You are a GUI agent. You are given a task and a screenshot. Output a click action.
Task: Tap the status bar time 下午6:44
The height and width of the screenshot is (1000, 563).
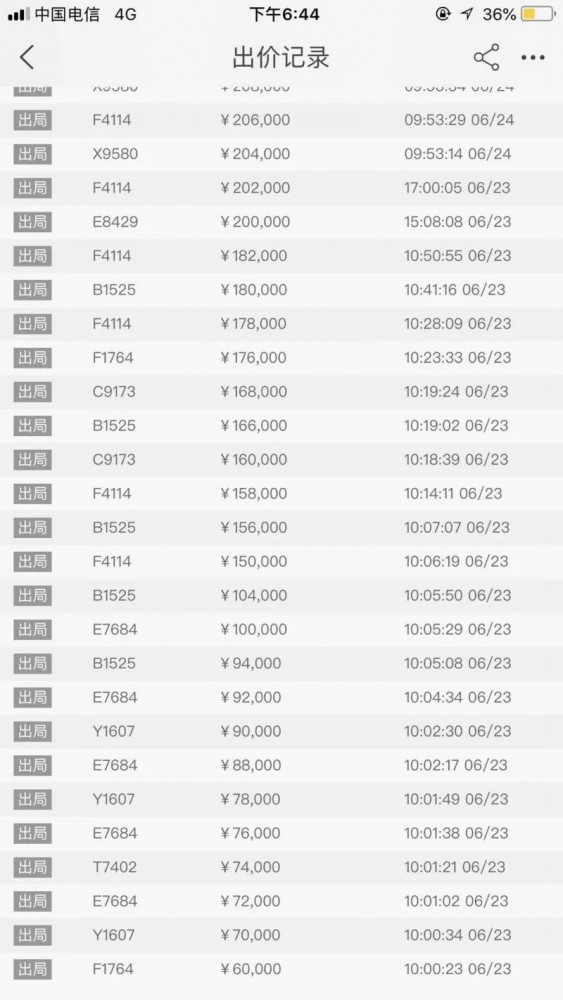click(284, 14)
